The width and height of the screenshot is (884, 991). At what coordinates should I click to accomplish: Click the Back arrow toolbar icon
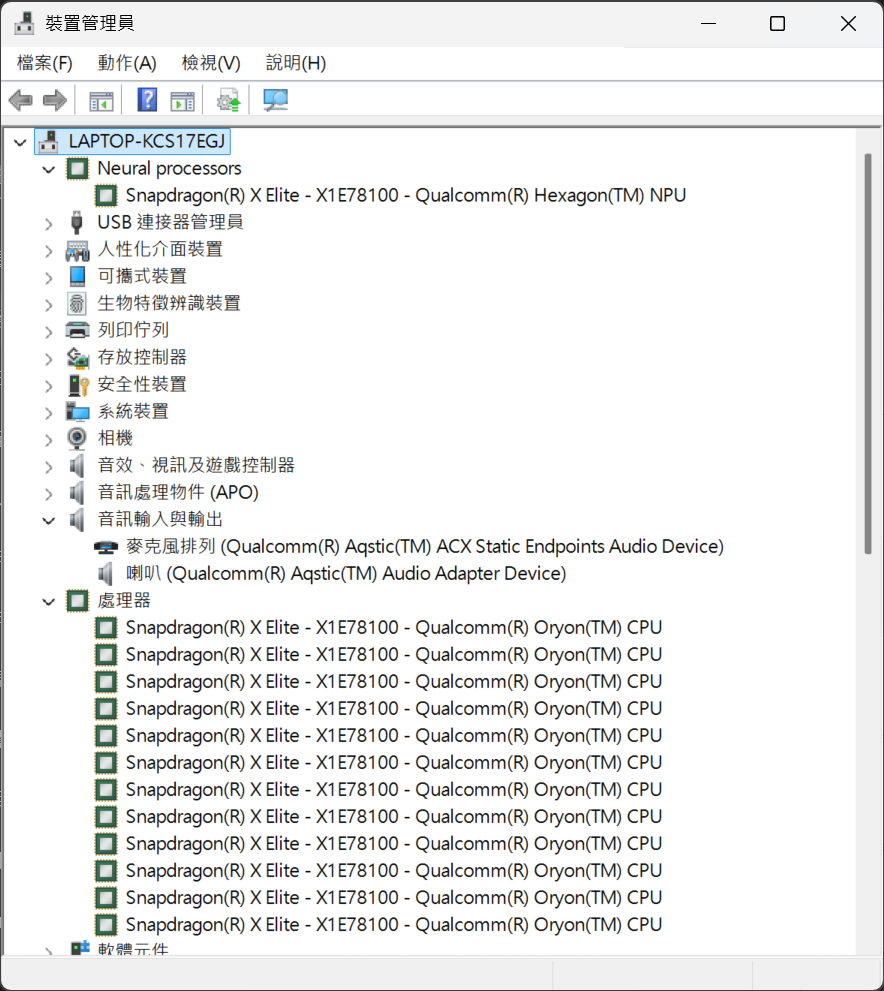point(21,100)
